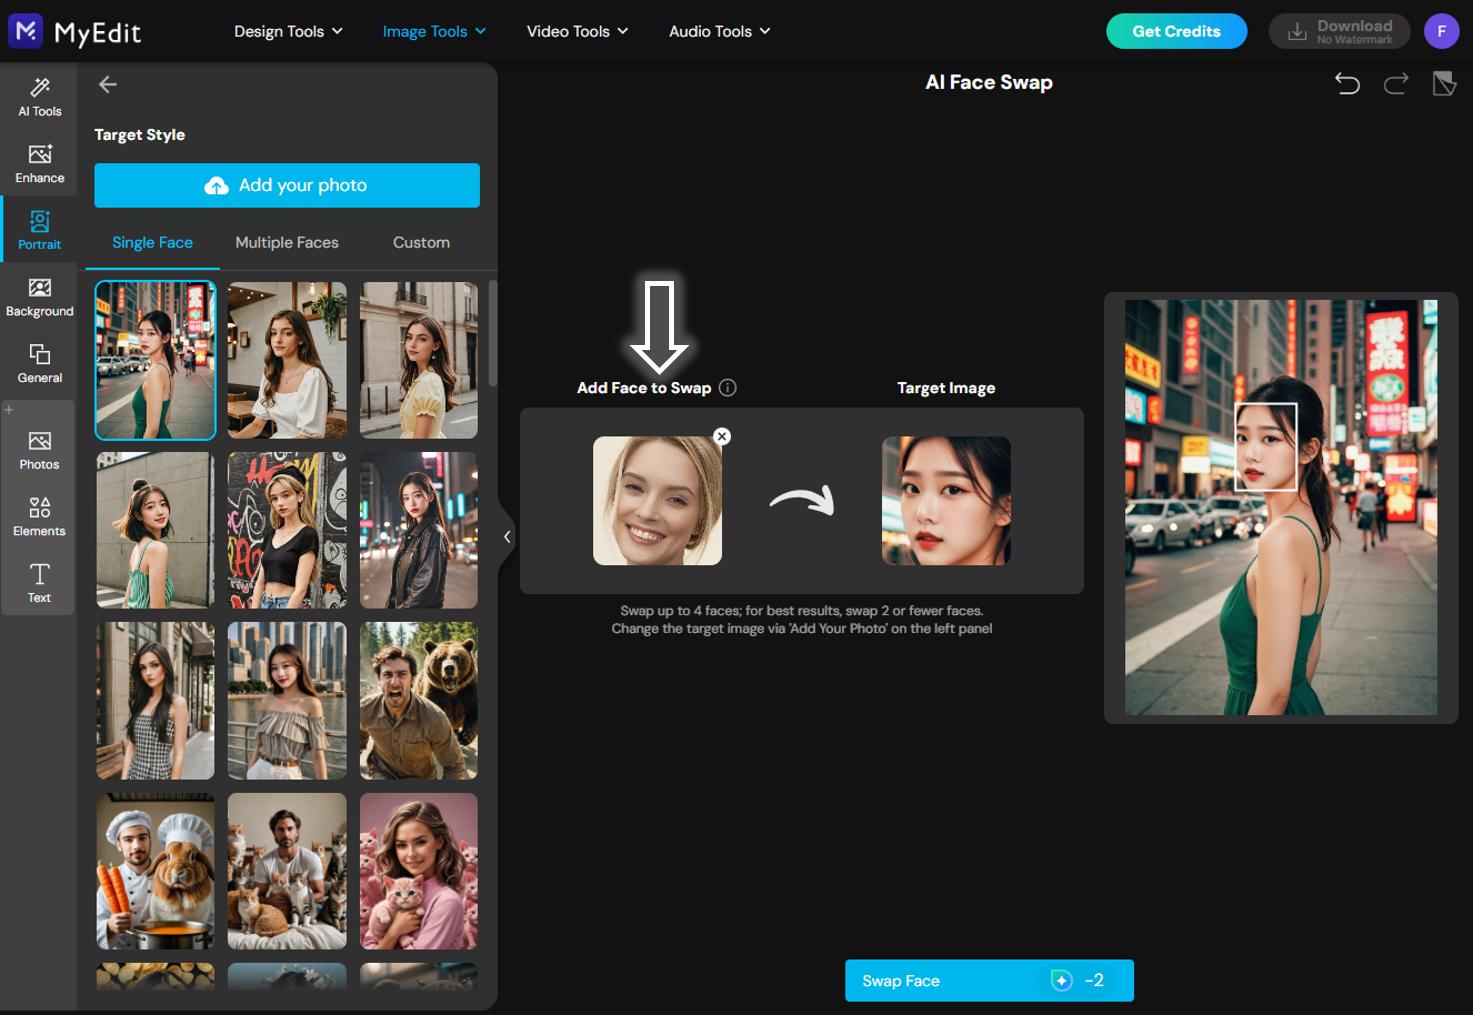Select the man with cats template

287,871
